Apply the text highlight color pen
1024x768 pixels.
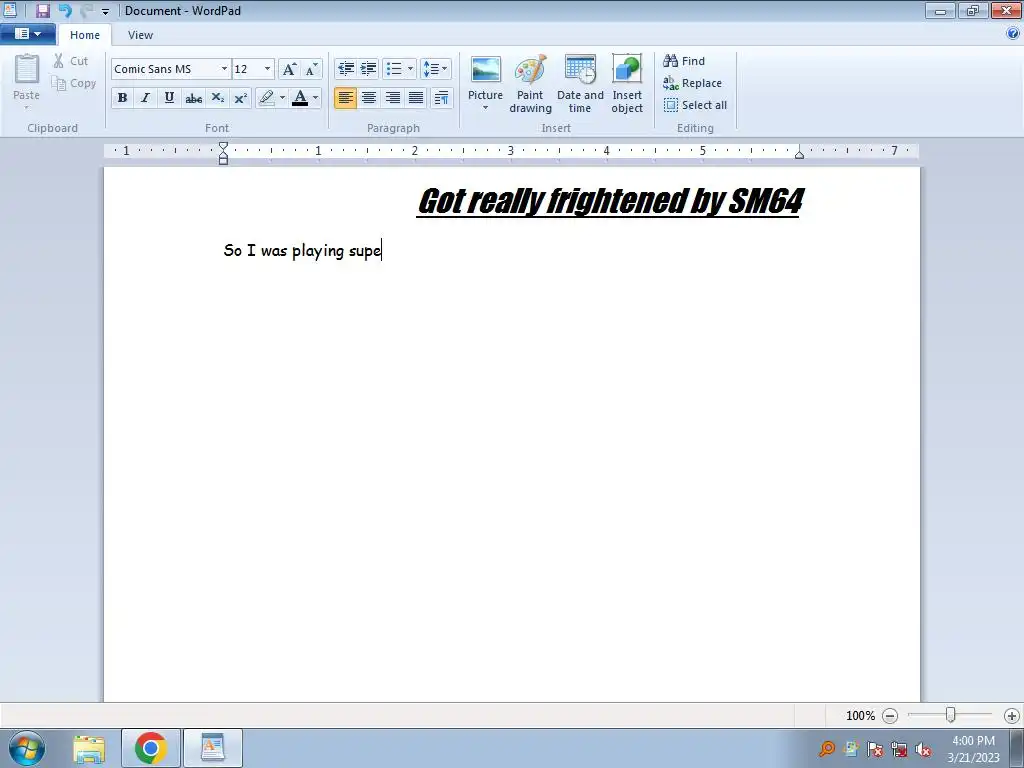[266, 98]
